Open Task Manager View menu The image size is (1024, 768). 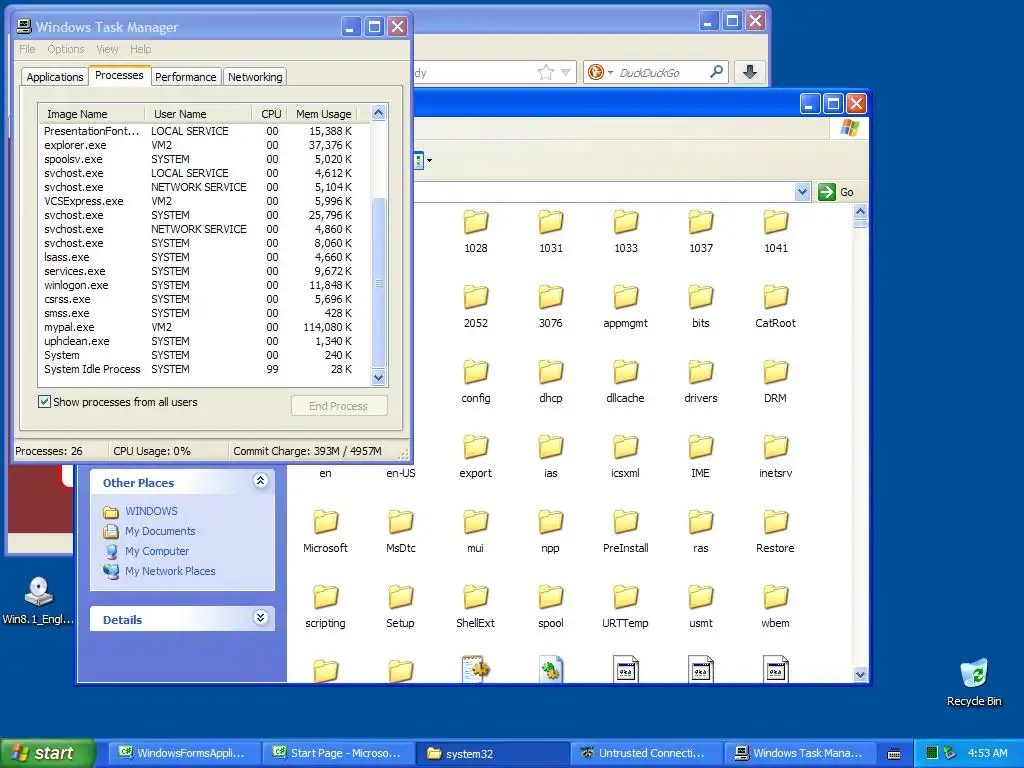coord(107,49)
